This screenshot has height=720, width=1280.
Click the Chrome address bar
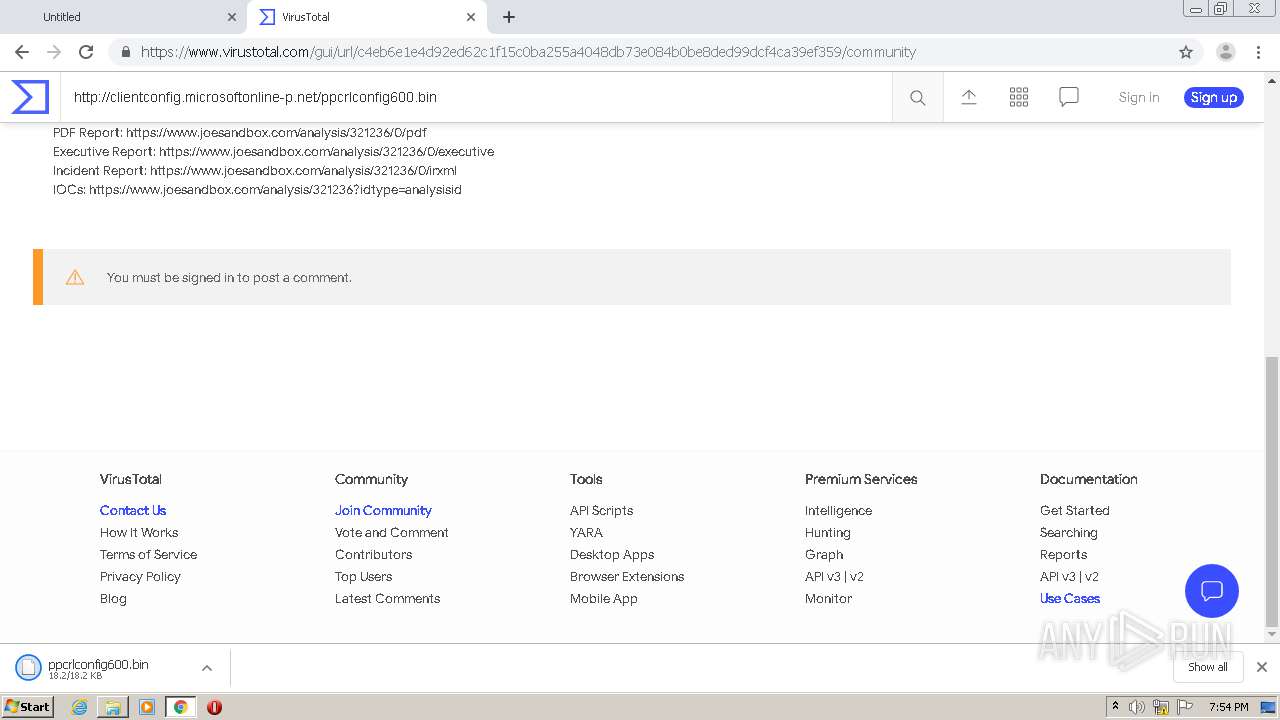coord(640,52)
